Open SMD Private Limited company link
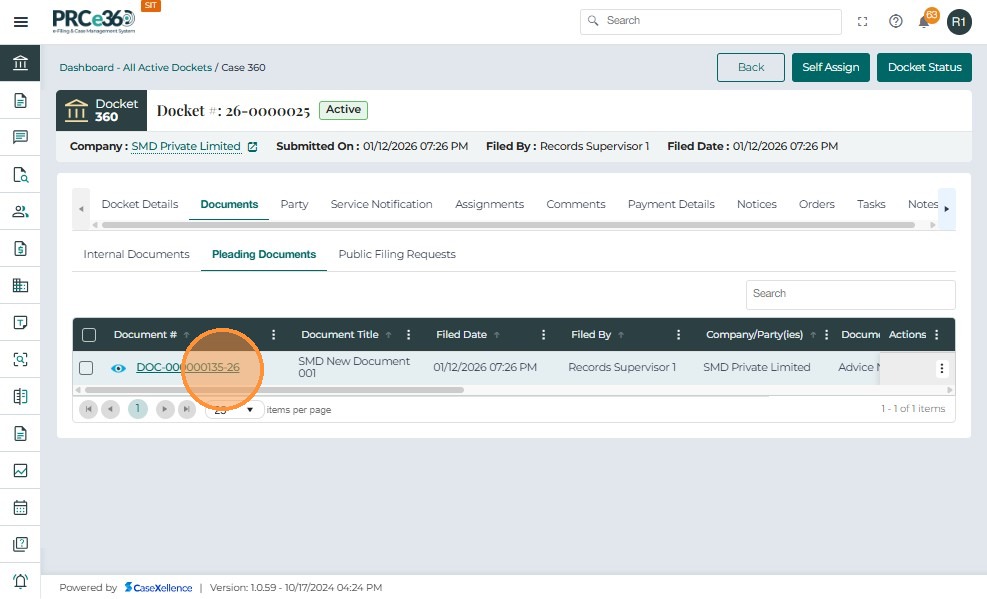Viewport: 987px width, 599px height. point(186,146)
